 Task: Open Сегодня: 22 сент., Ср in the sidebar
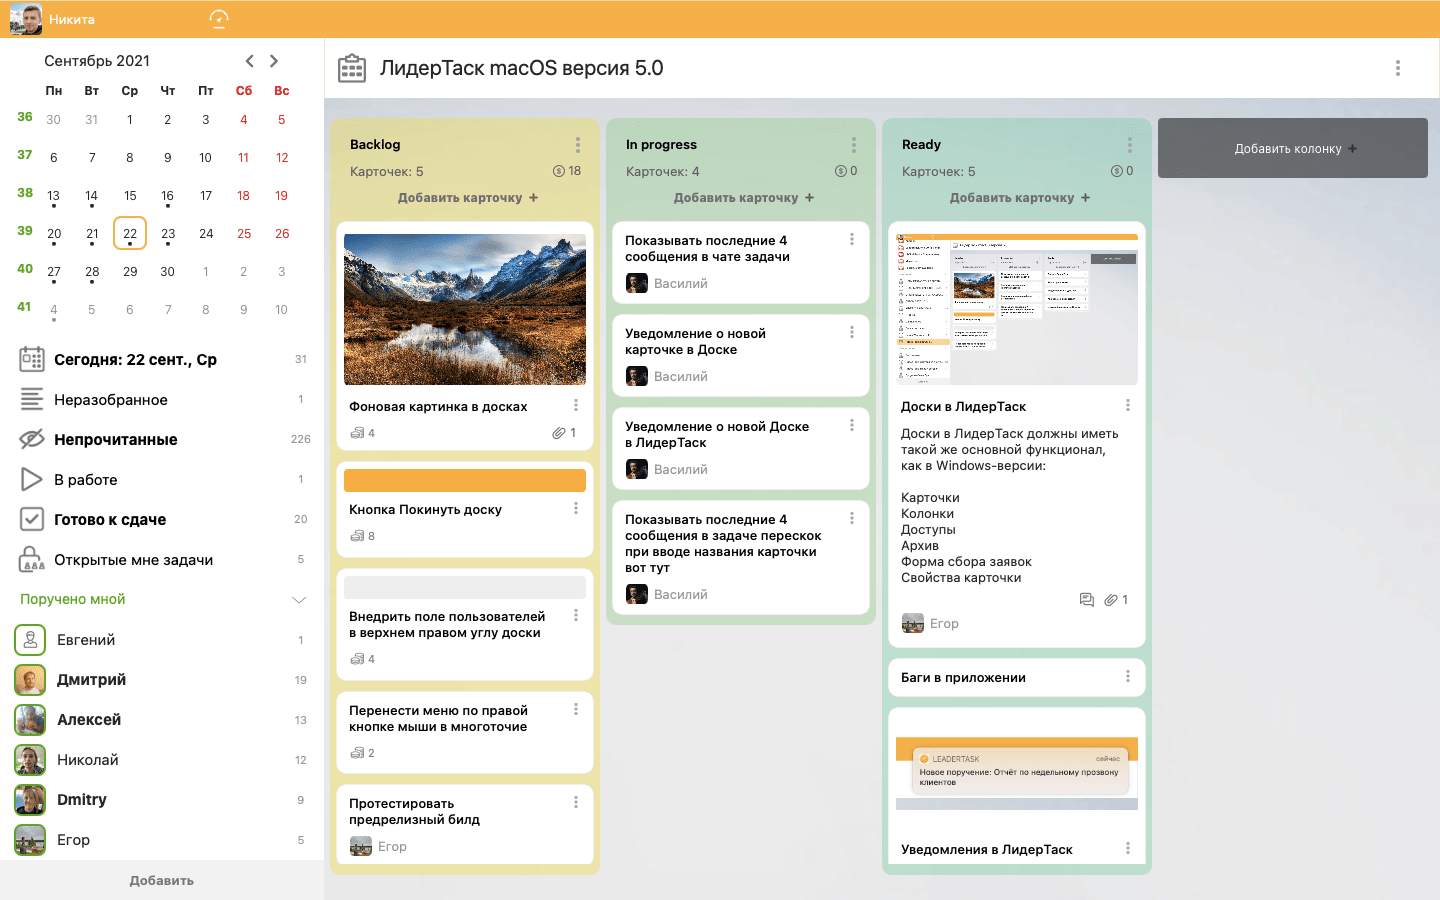point(162,360)
